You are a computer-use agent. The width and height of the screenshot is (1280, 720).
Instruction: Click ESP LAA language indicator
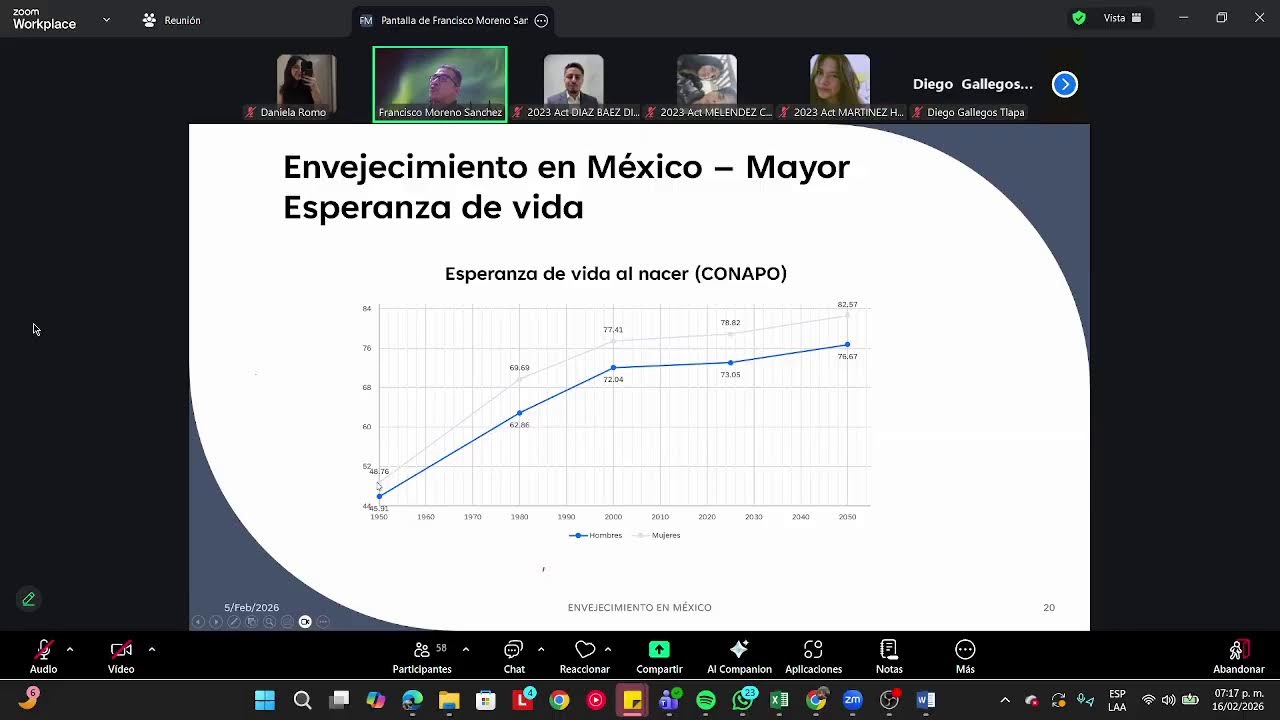1117,700
